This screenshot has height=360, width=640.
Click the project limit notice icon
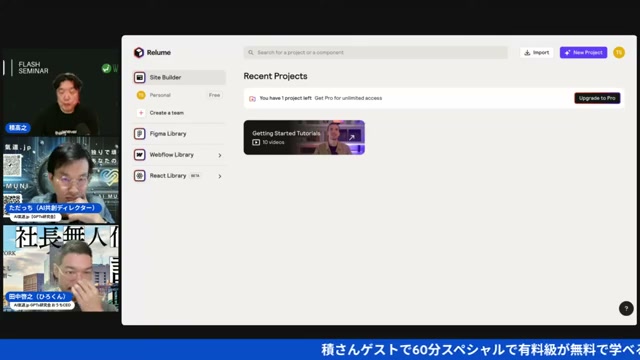click(252, 98)
